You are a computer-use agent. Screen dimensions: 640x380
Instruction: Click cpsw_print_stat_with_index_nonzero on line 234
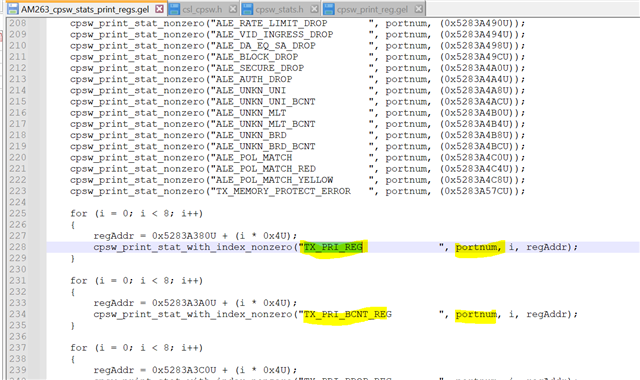(193, 314)
